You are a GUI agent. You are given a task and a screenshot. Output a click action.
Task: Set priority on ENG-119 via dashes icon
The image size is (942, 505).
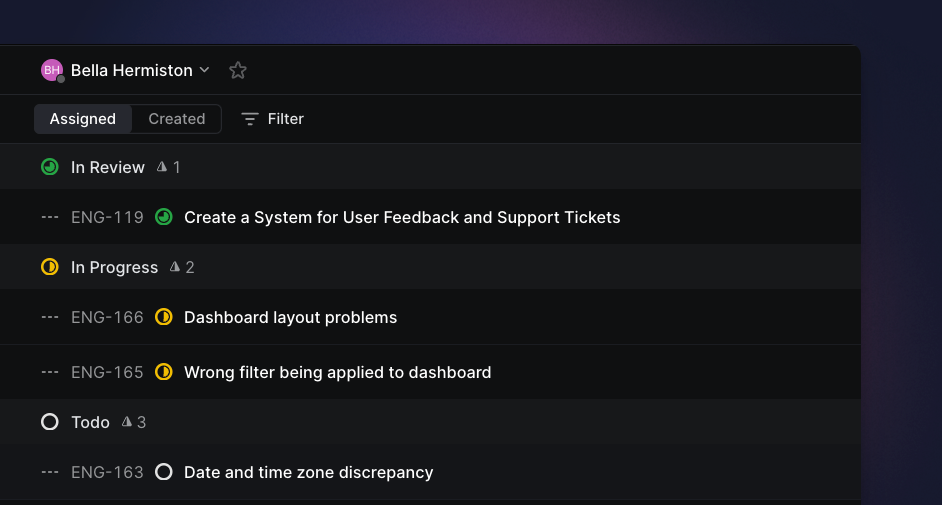coord(50,217)
